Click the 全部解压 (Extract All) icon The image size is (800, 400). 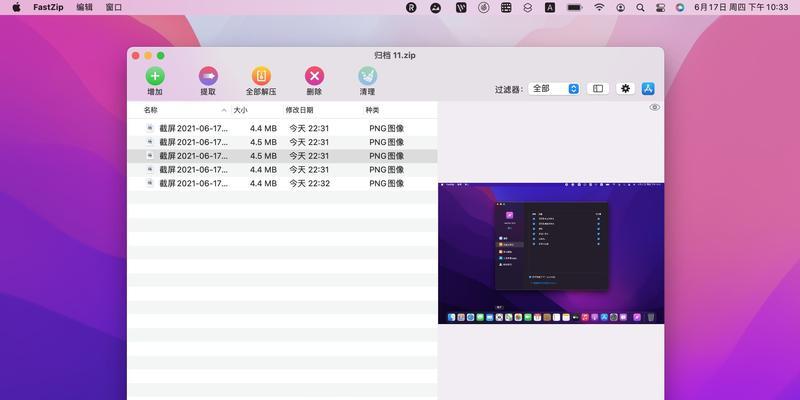[261, 77]
